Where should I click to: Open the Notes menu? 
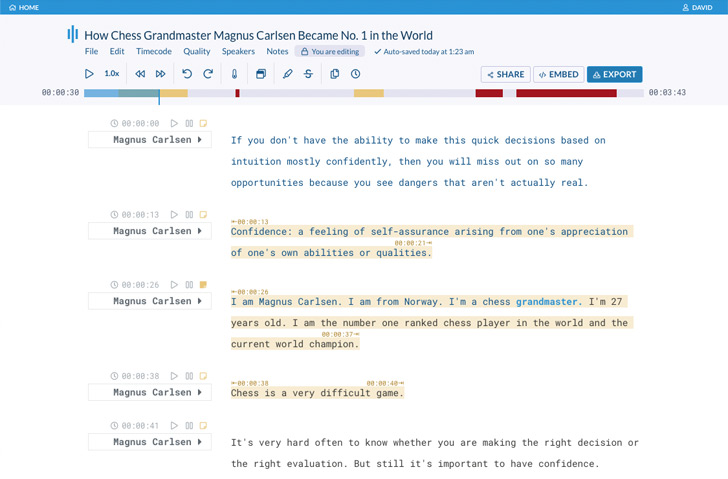277,52
